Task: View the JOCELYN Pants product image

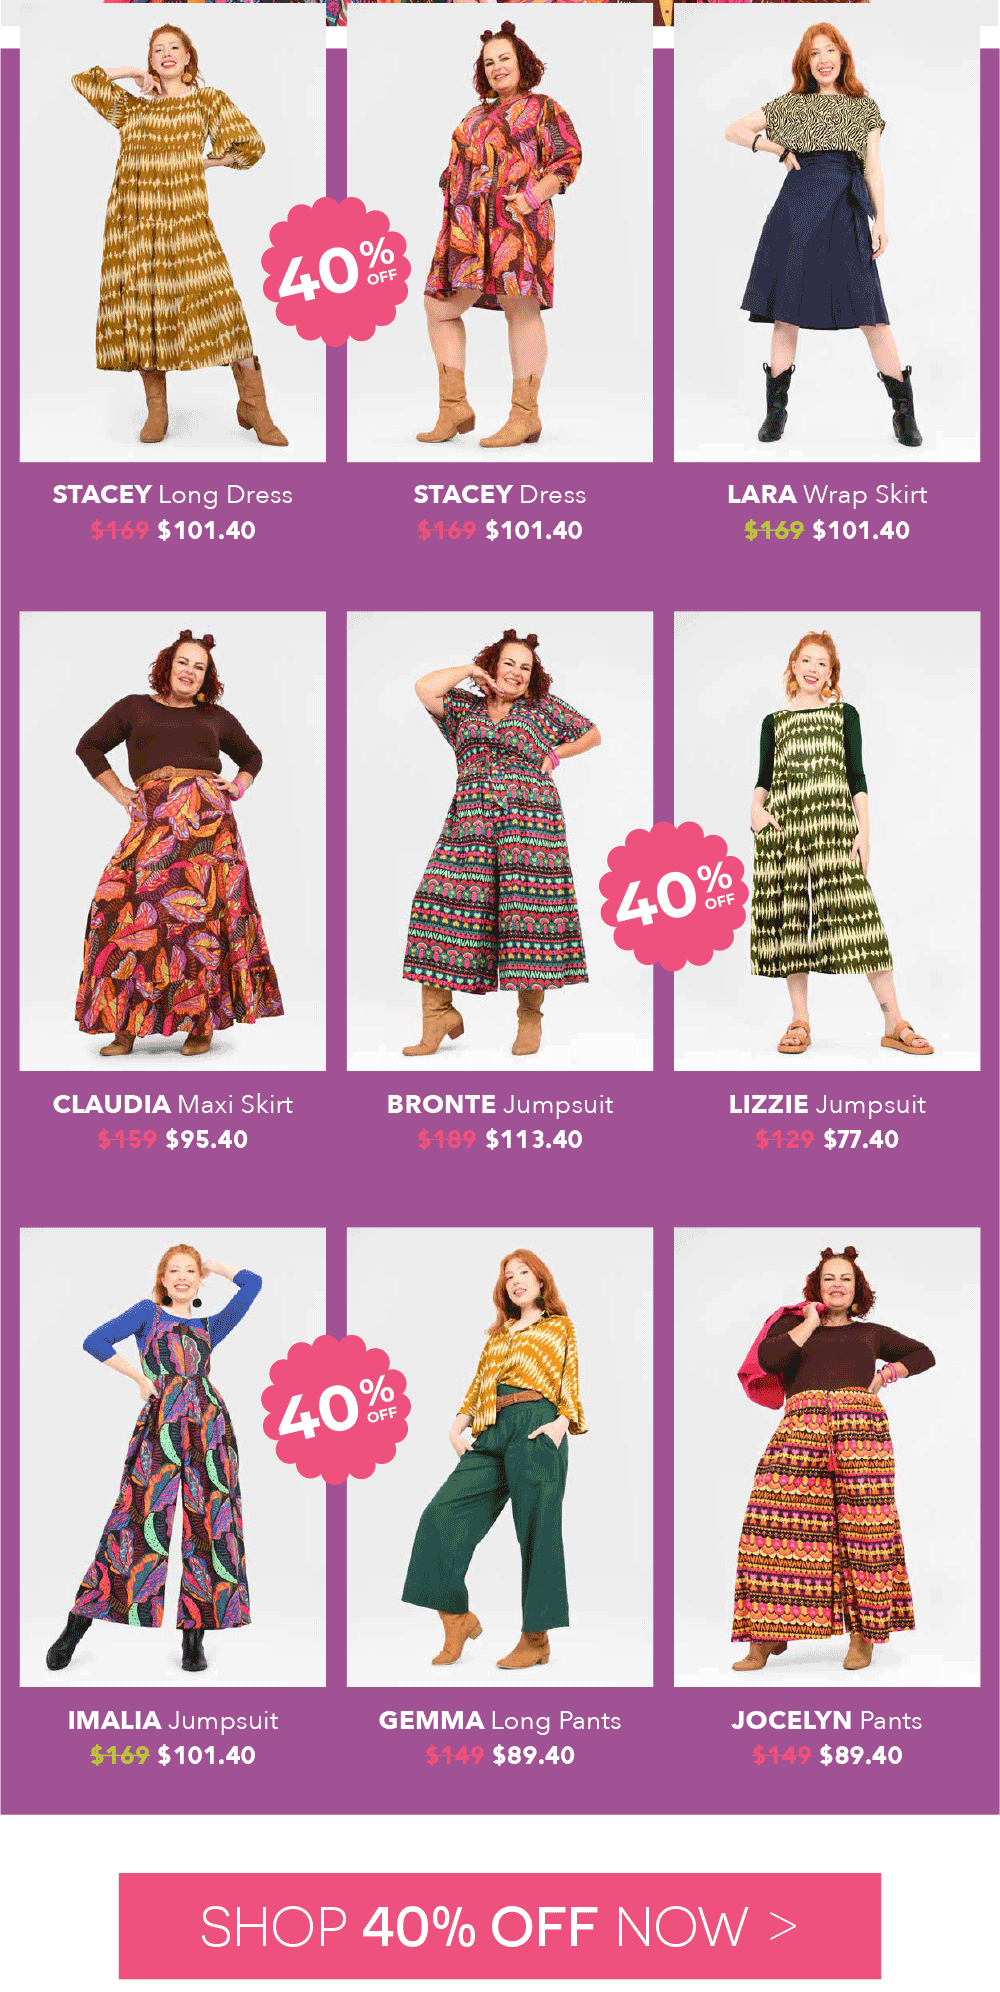Action: click(x=827, y=1457)
